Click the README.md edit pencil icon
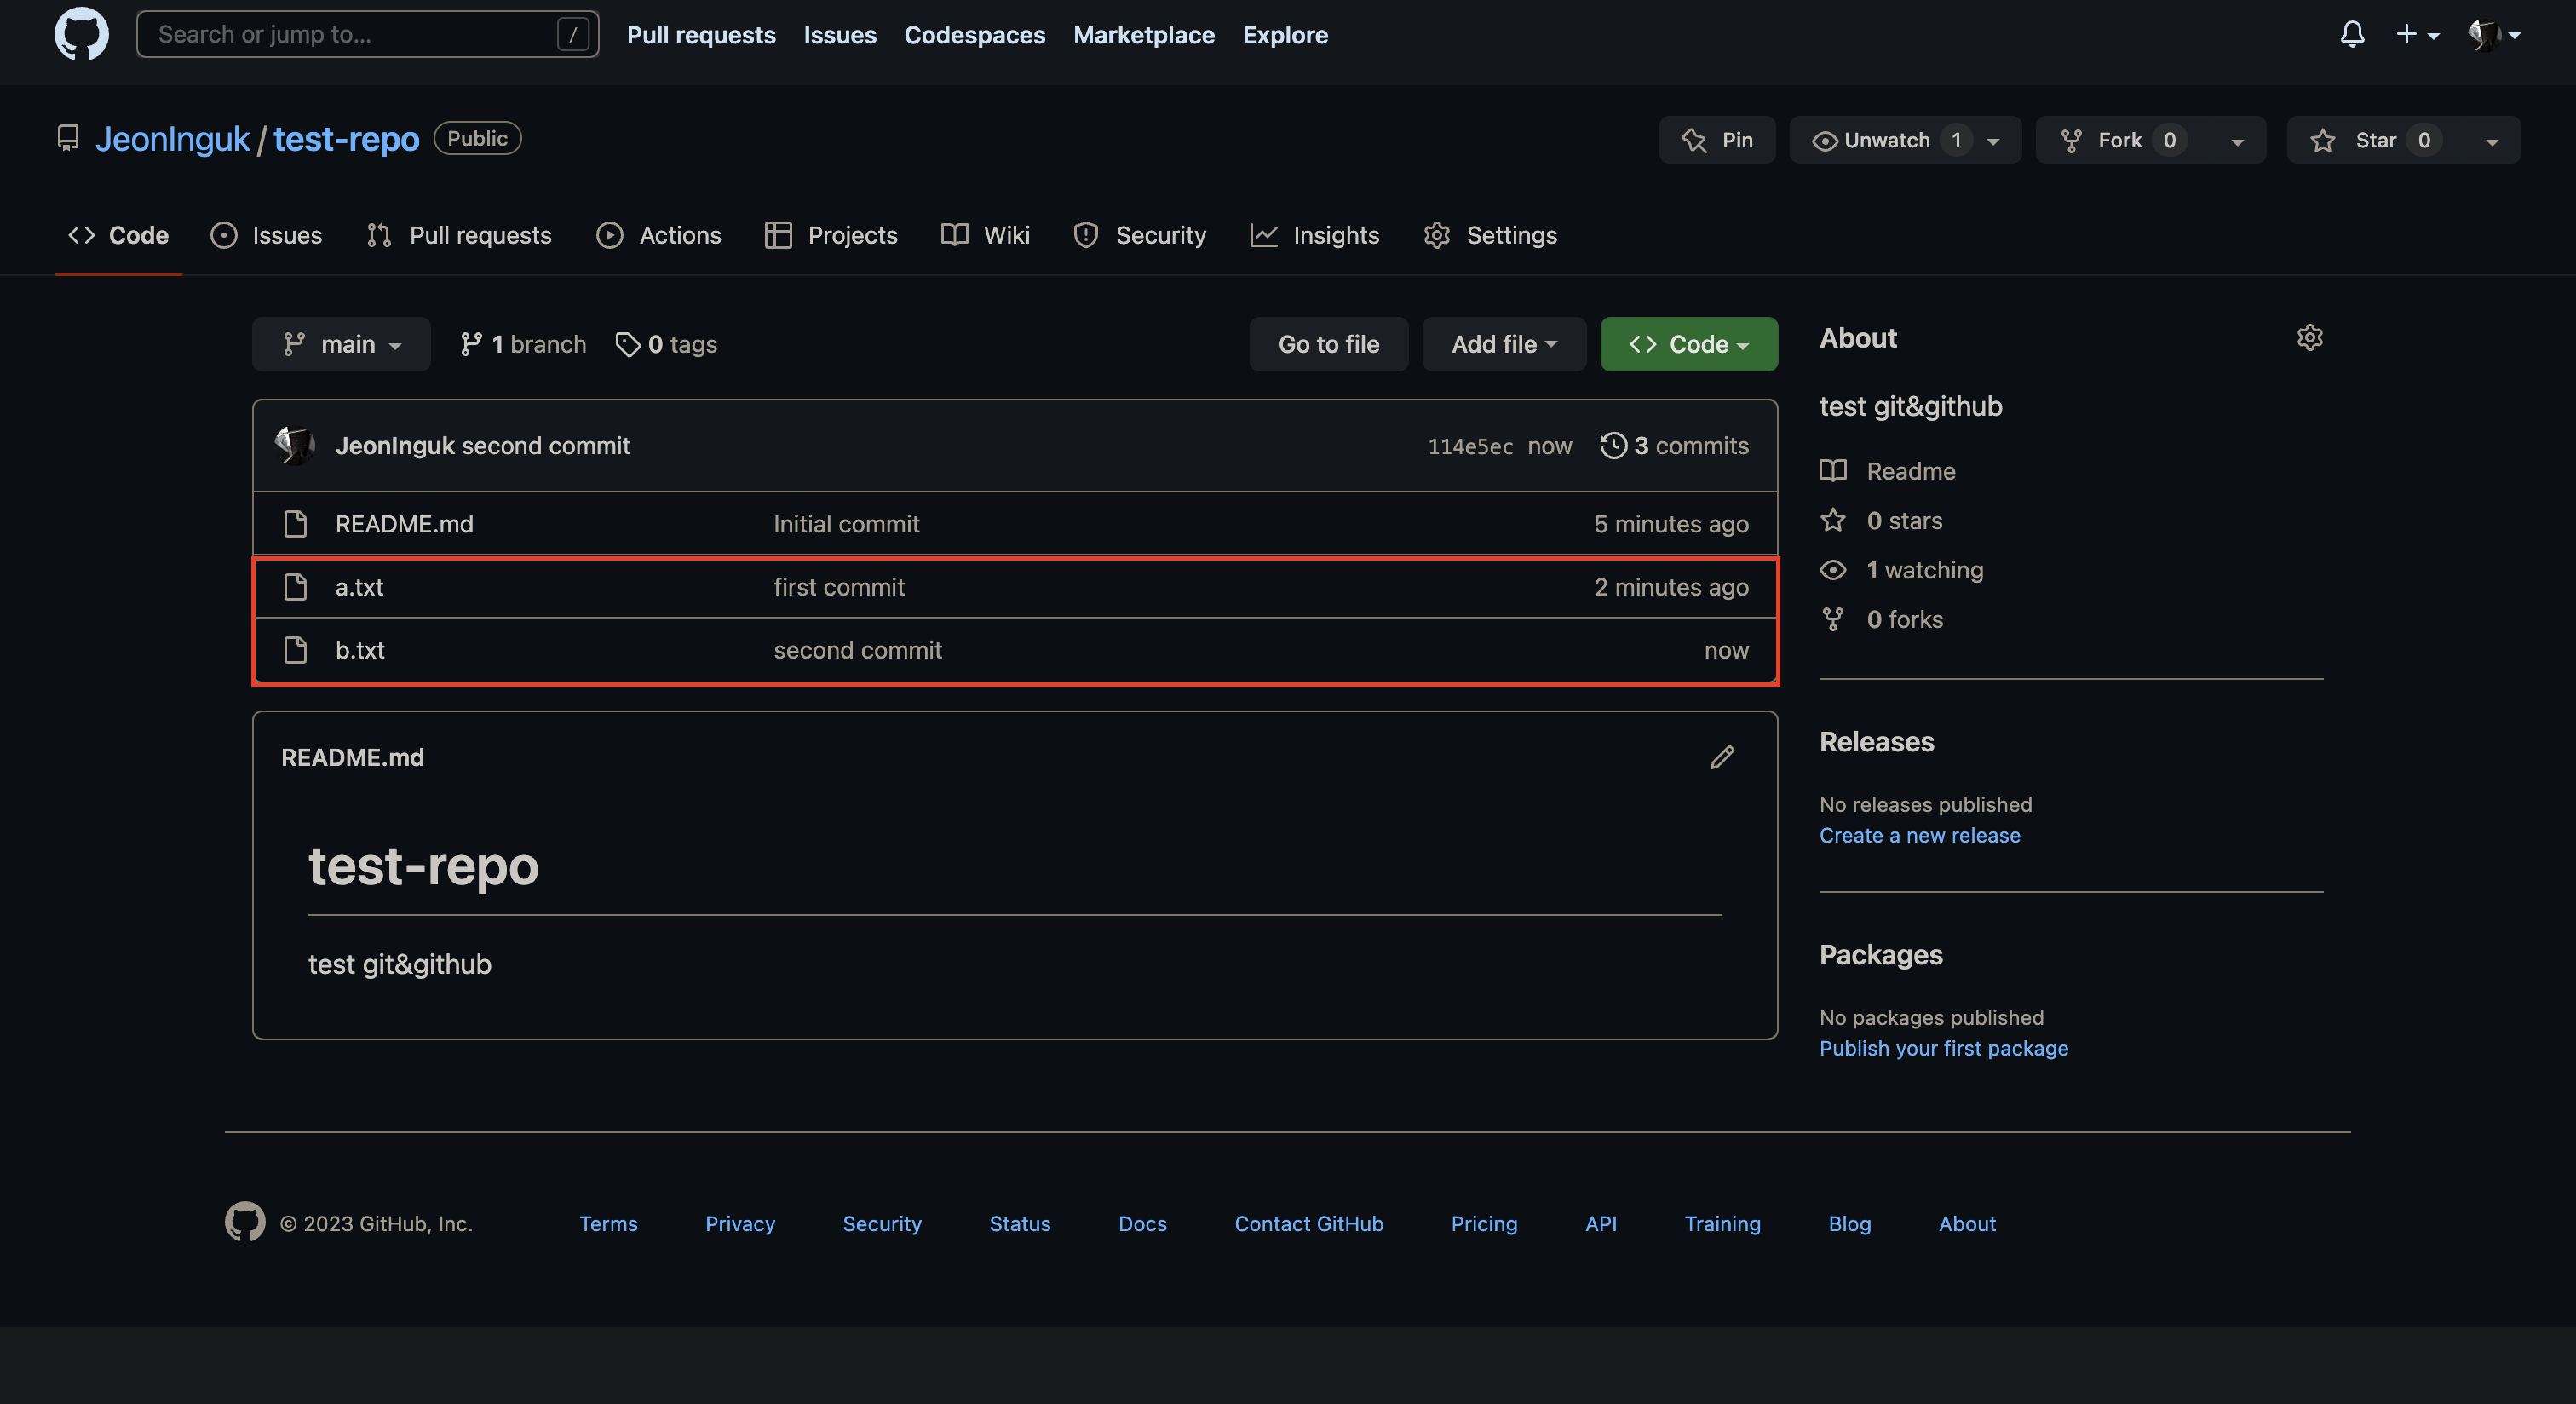Viewport: 2576px width, 1404px height. pos(1721,757)
